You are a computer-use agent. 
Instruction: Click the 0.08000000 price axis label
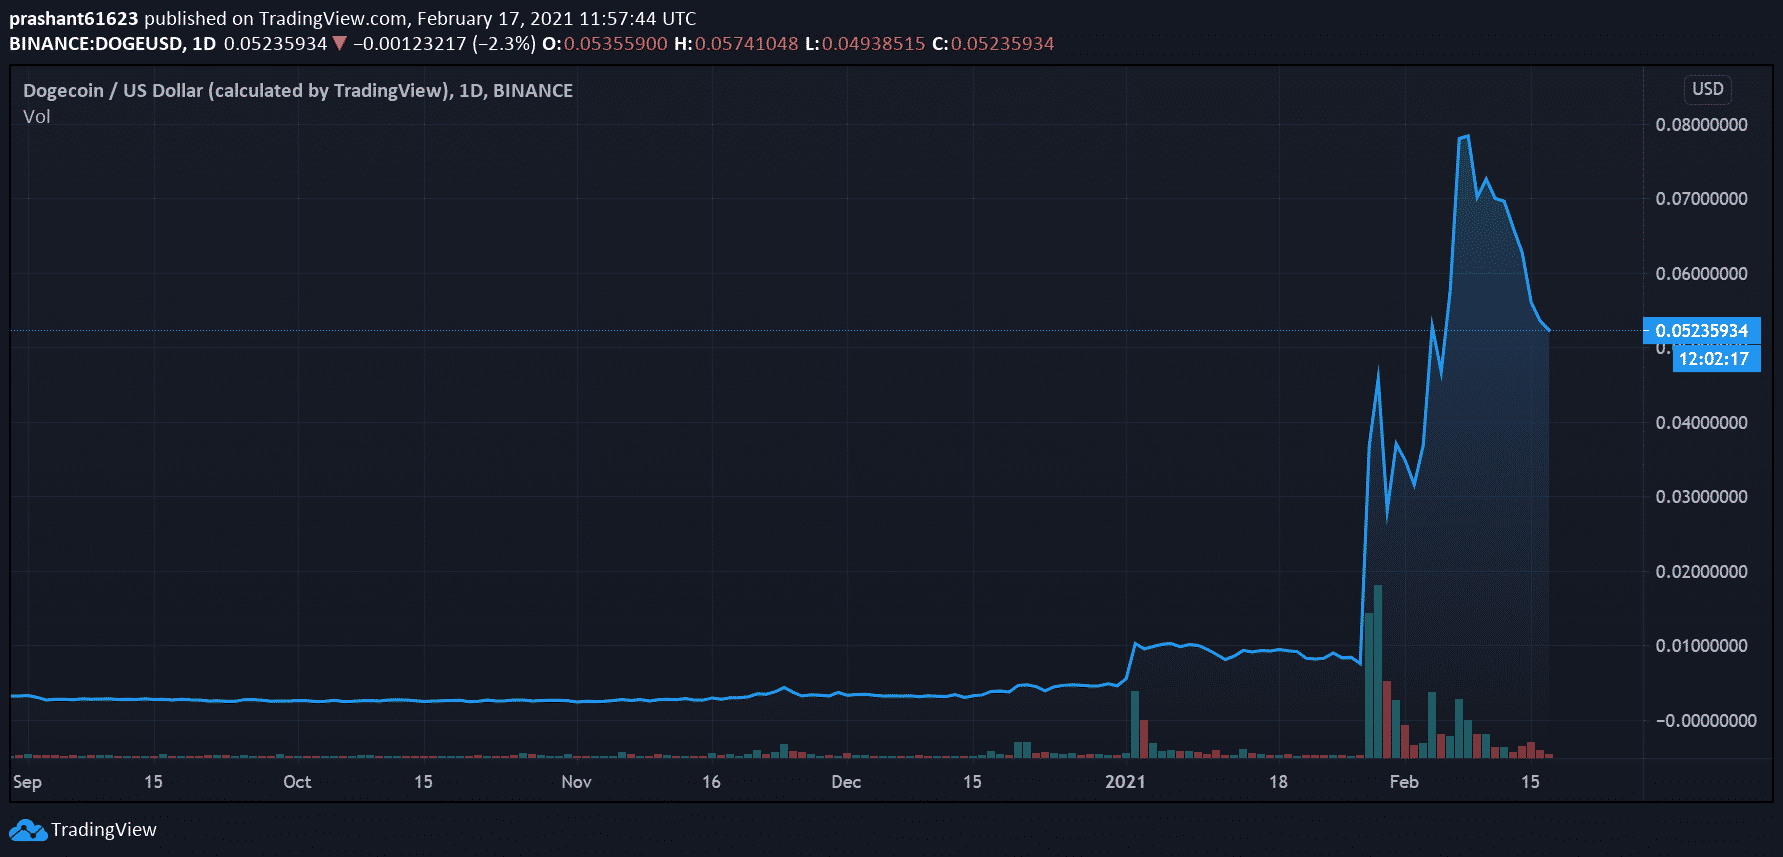pyautogui.click(x=1702, y=125)
